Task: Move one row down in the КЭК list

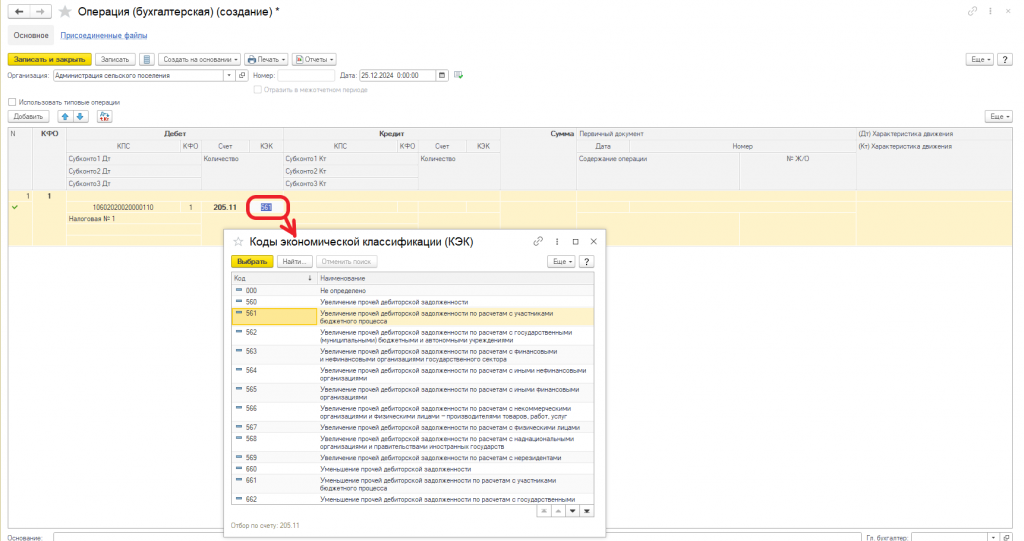Action: point(573,511)
